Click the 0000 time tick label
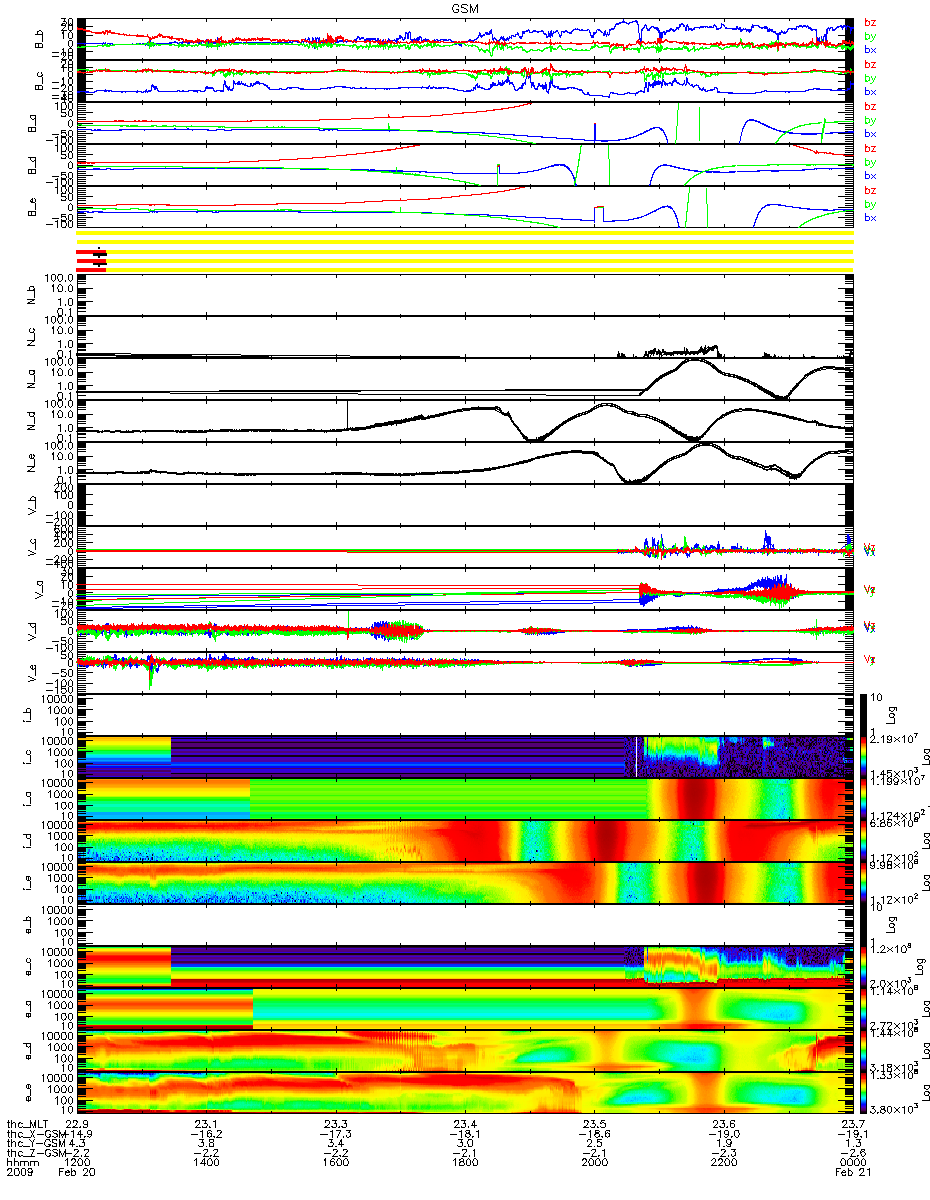This screenshot has width=930, height=1200. (x=852, y=1163)
